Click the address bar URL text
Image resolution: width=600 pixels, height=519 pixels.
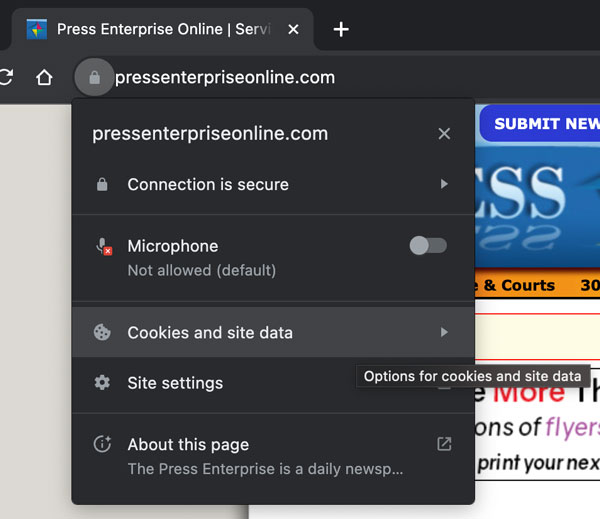[225, 78]
